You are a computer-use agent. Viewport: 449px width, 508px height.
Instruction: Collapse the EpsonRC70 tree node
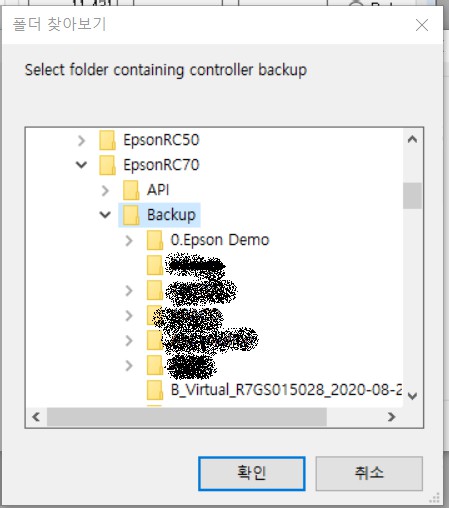(81, 165)
